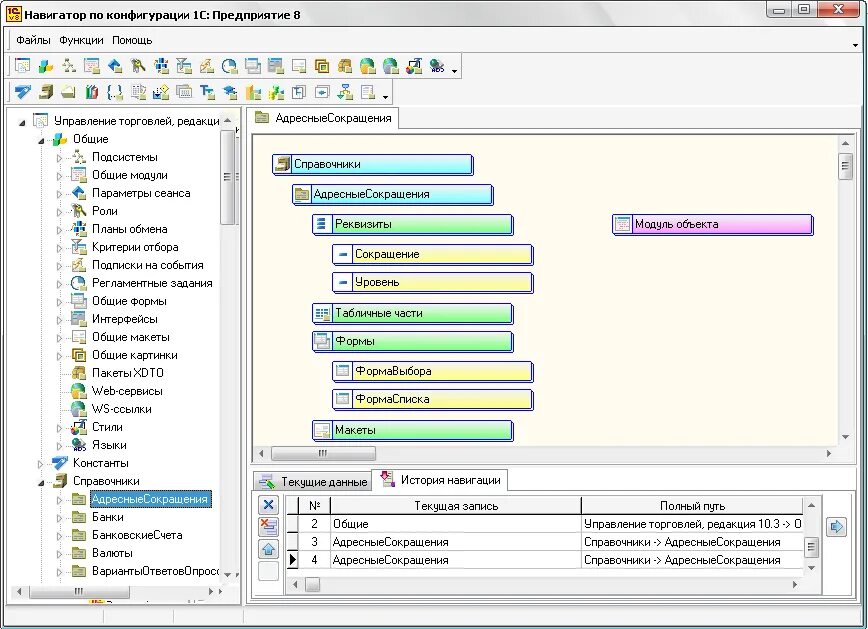This screenshot has width=868, height=629.
Task: Click the Справочники drawer toolbar icon
Action: tap(46, 92)
